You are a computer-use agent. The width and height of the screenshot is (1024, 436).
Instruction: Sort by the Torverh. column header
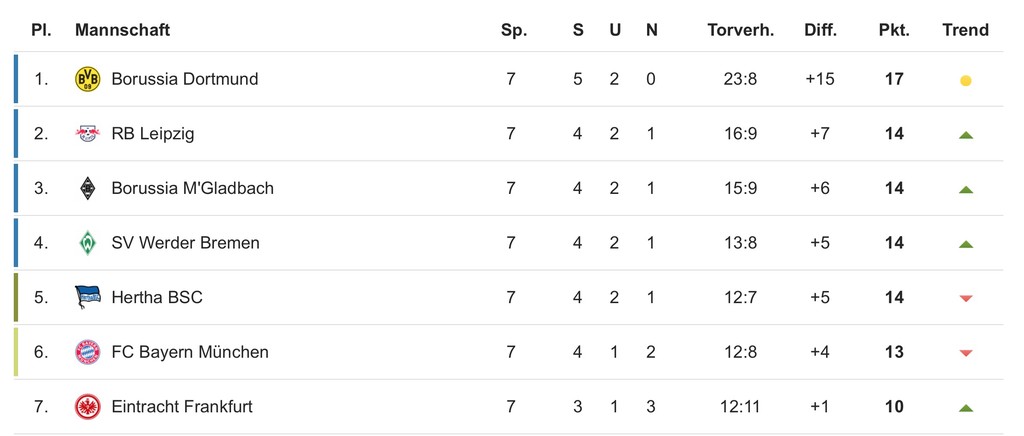click(741, 30)
